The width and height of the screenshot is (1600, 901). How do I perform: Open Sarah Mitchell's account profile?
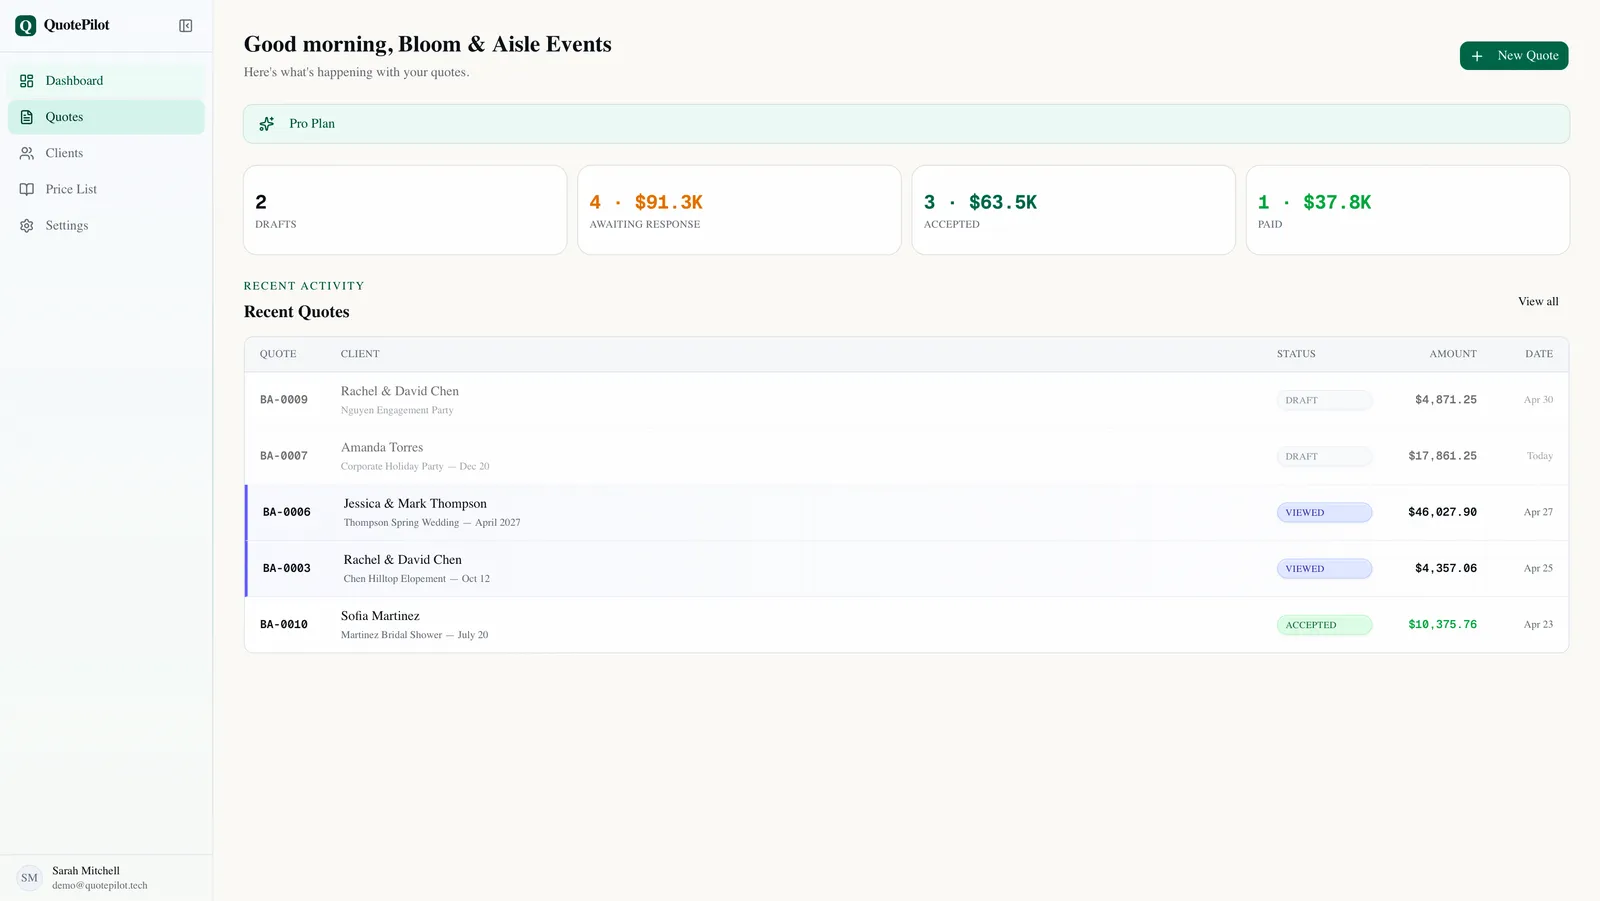[x=106, y=878]
